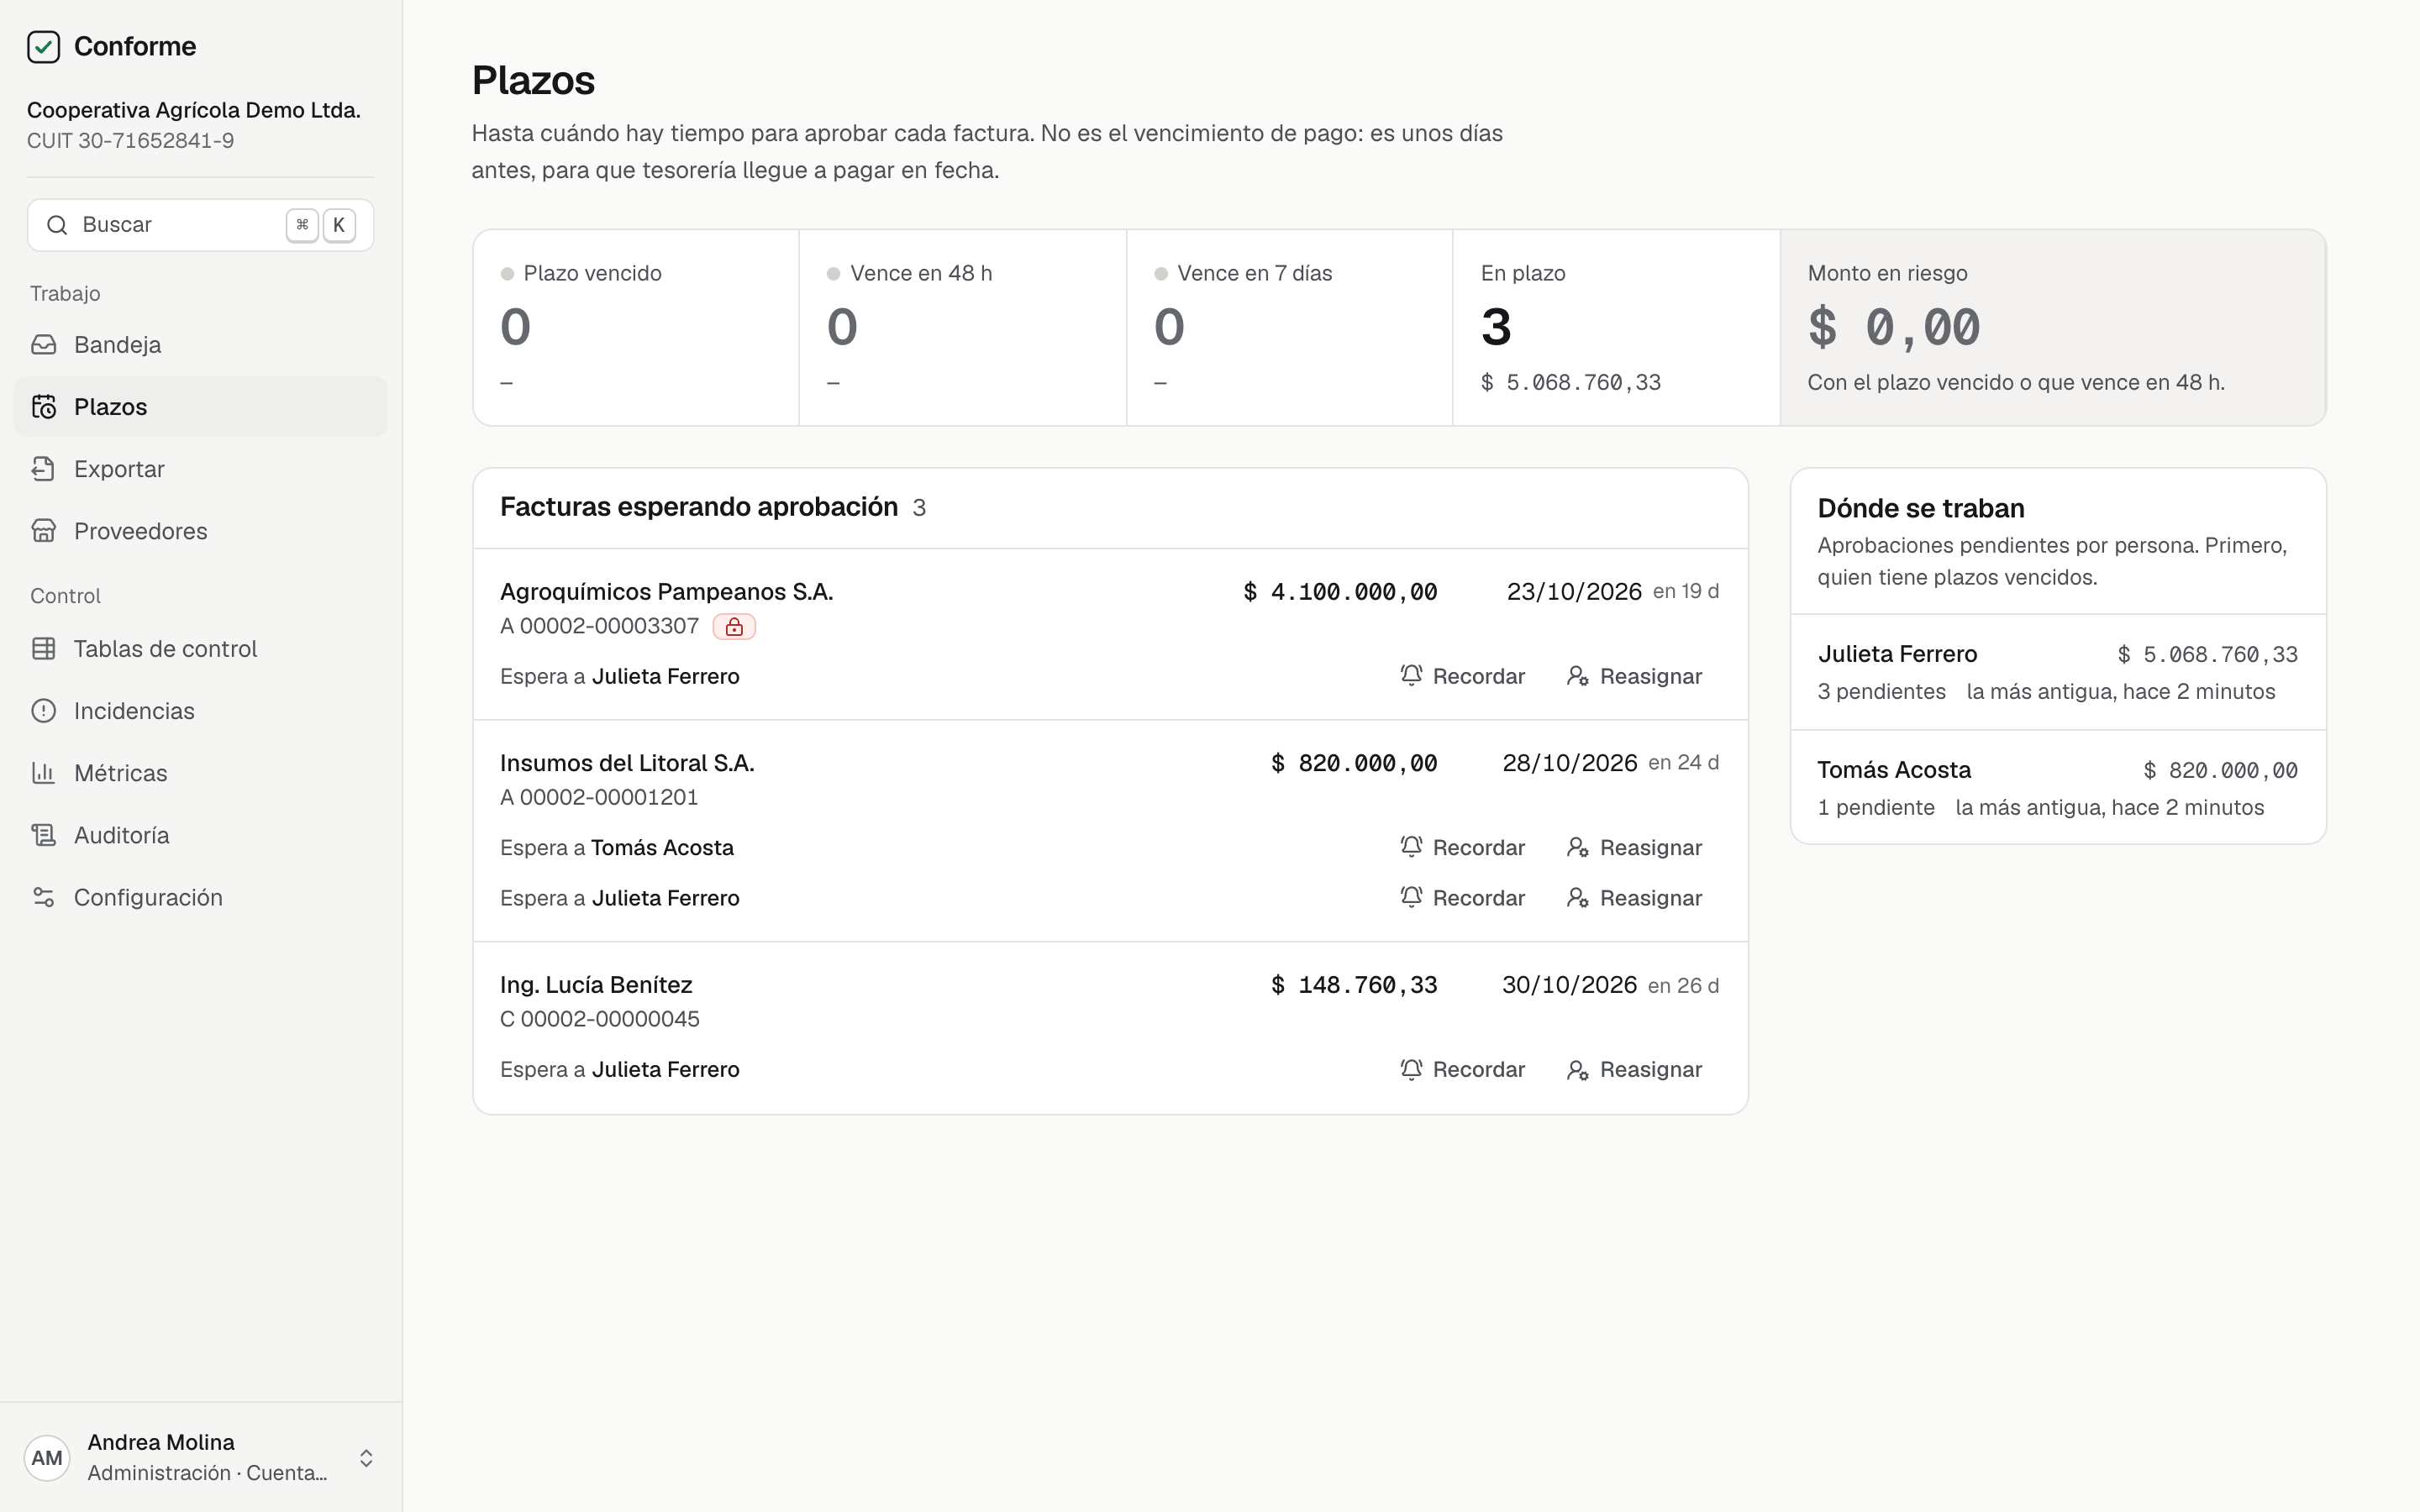Click the Métricas bar chart icon
The width and height of the screenshot is (2420, 1512).
click(x=43, y=773)
